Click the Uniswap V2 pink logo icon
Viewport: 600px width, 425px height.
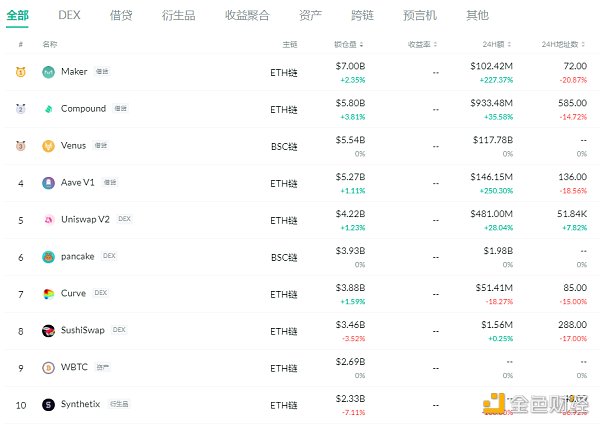click(48, 220)
